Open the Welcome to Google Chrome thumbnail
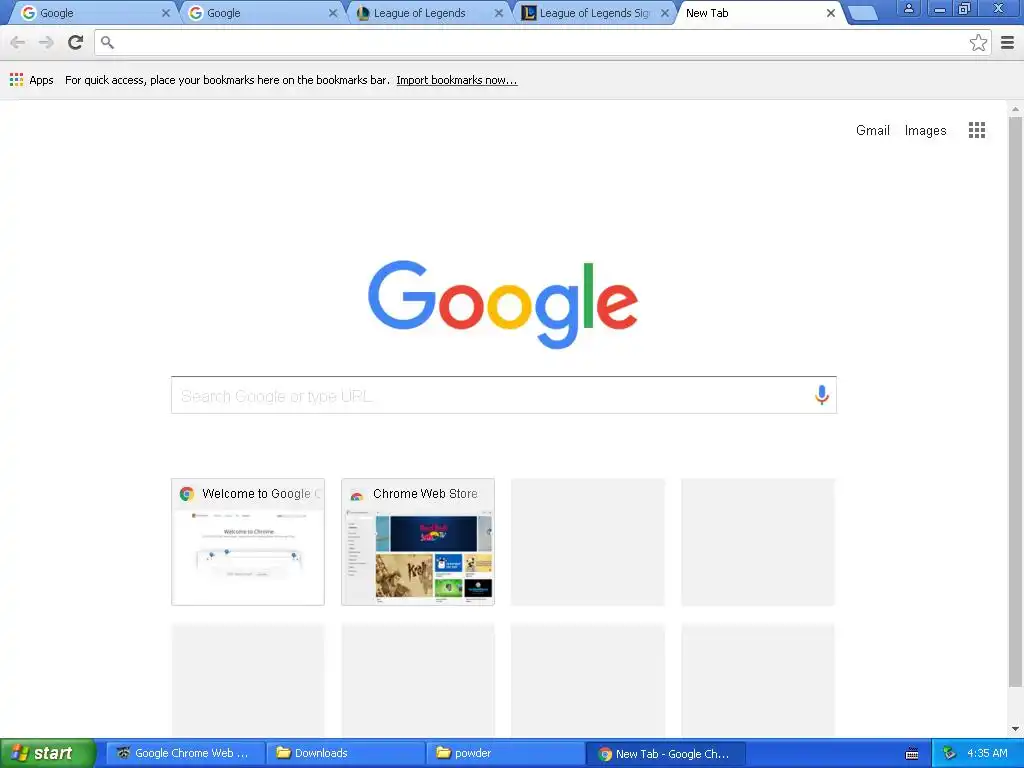Viewport: 1024px width, 768px height. [x=248, y=542]
